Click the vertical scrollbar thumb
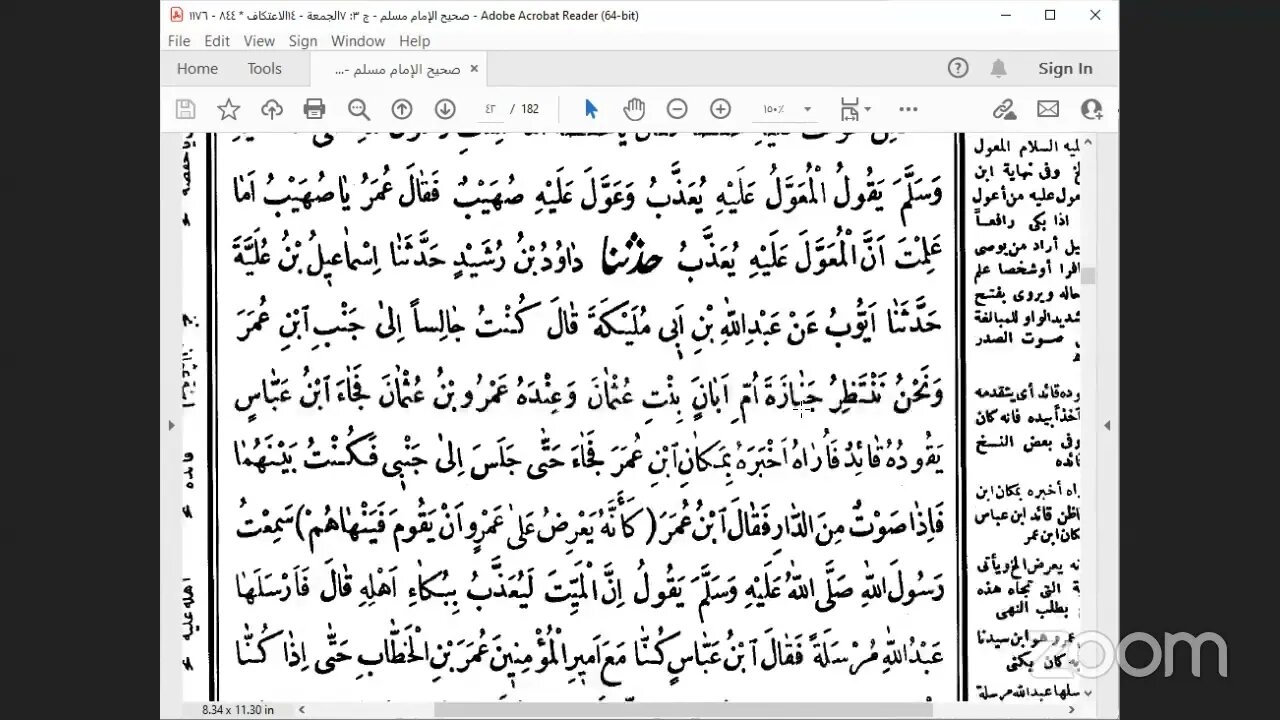 coord(1089,275)
